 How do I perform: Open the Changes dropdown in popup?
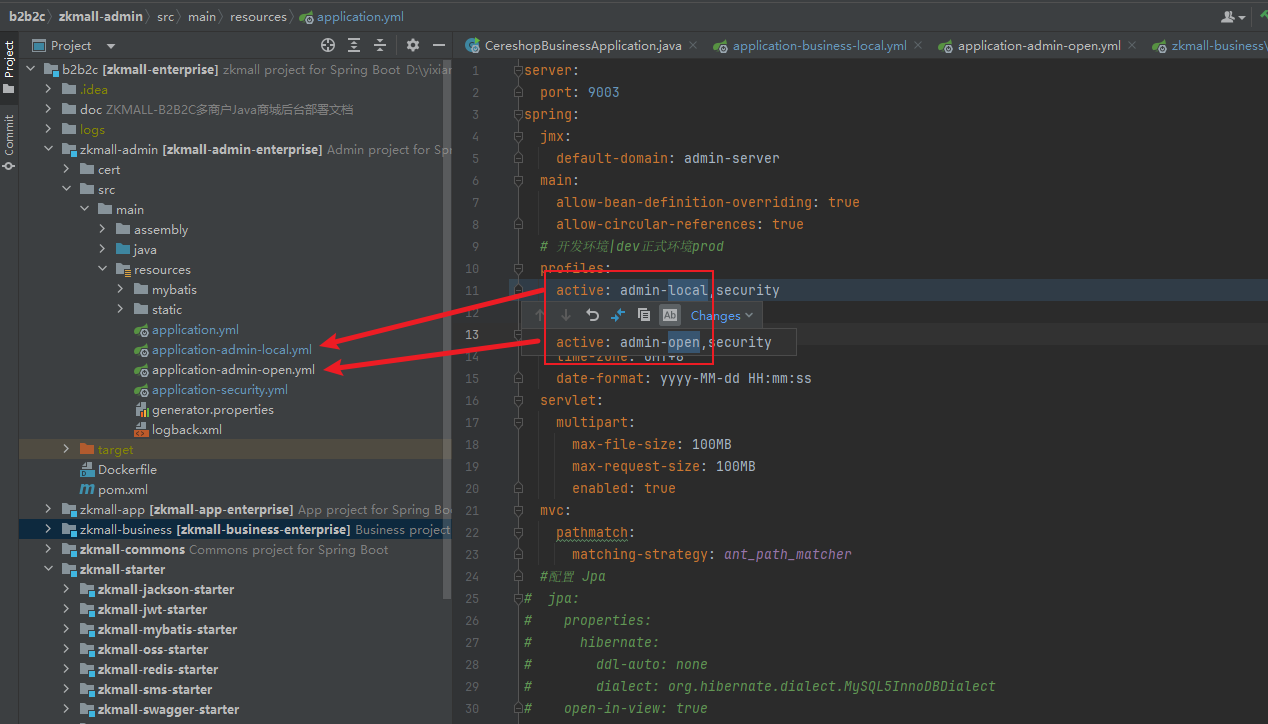tap(721, 315)
